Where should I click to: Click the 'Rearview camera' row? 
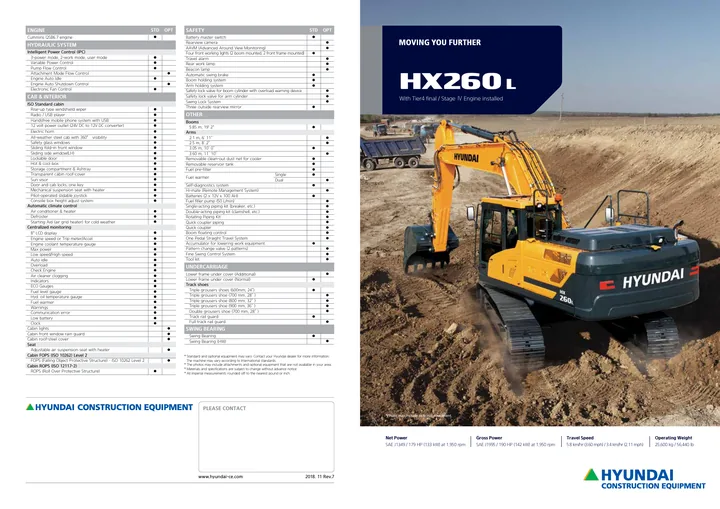click(259, 42)
